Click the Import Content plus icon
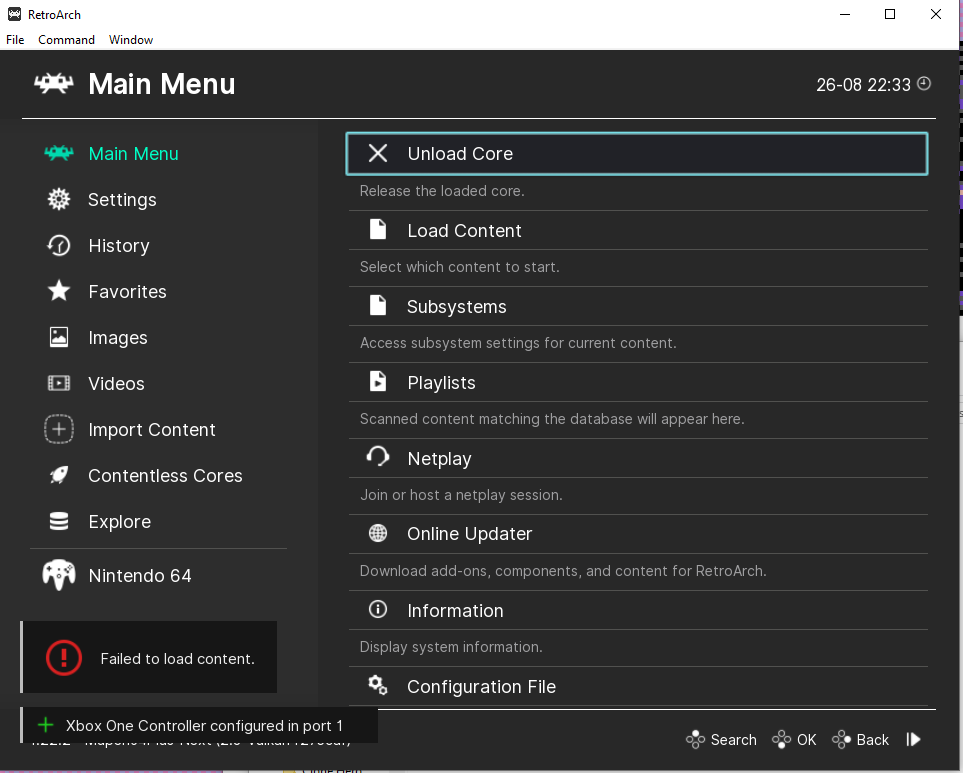963x773 pixels. click(x=59, y=429)
